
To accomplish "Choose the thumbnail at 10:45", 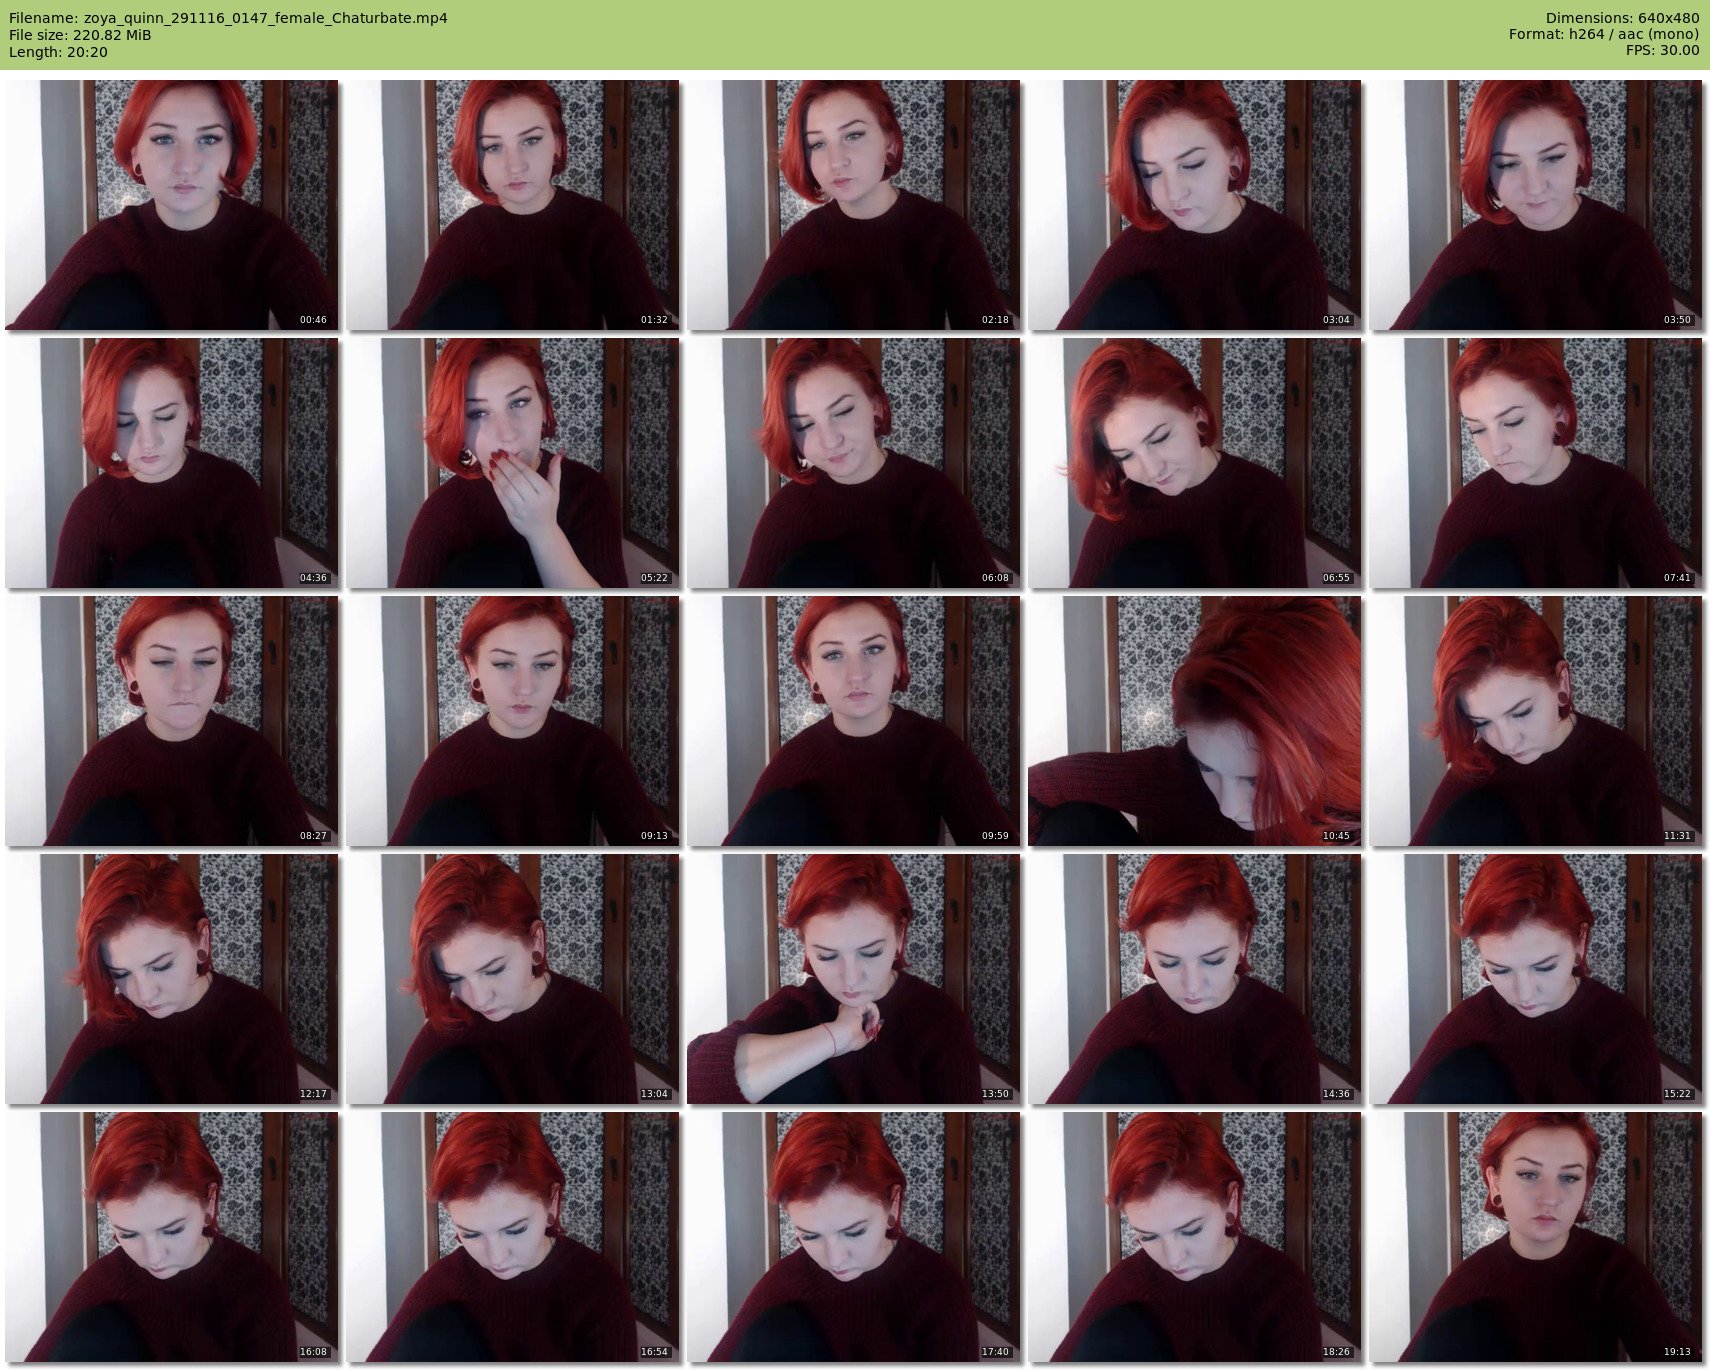I will click(1195, 721).
